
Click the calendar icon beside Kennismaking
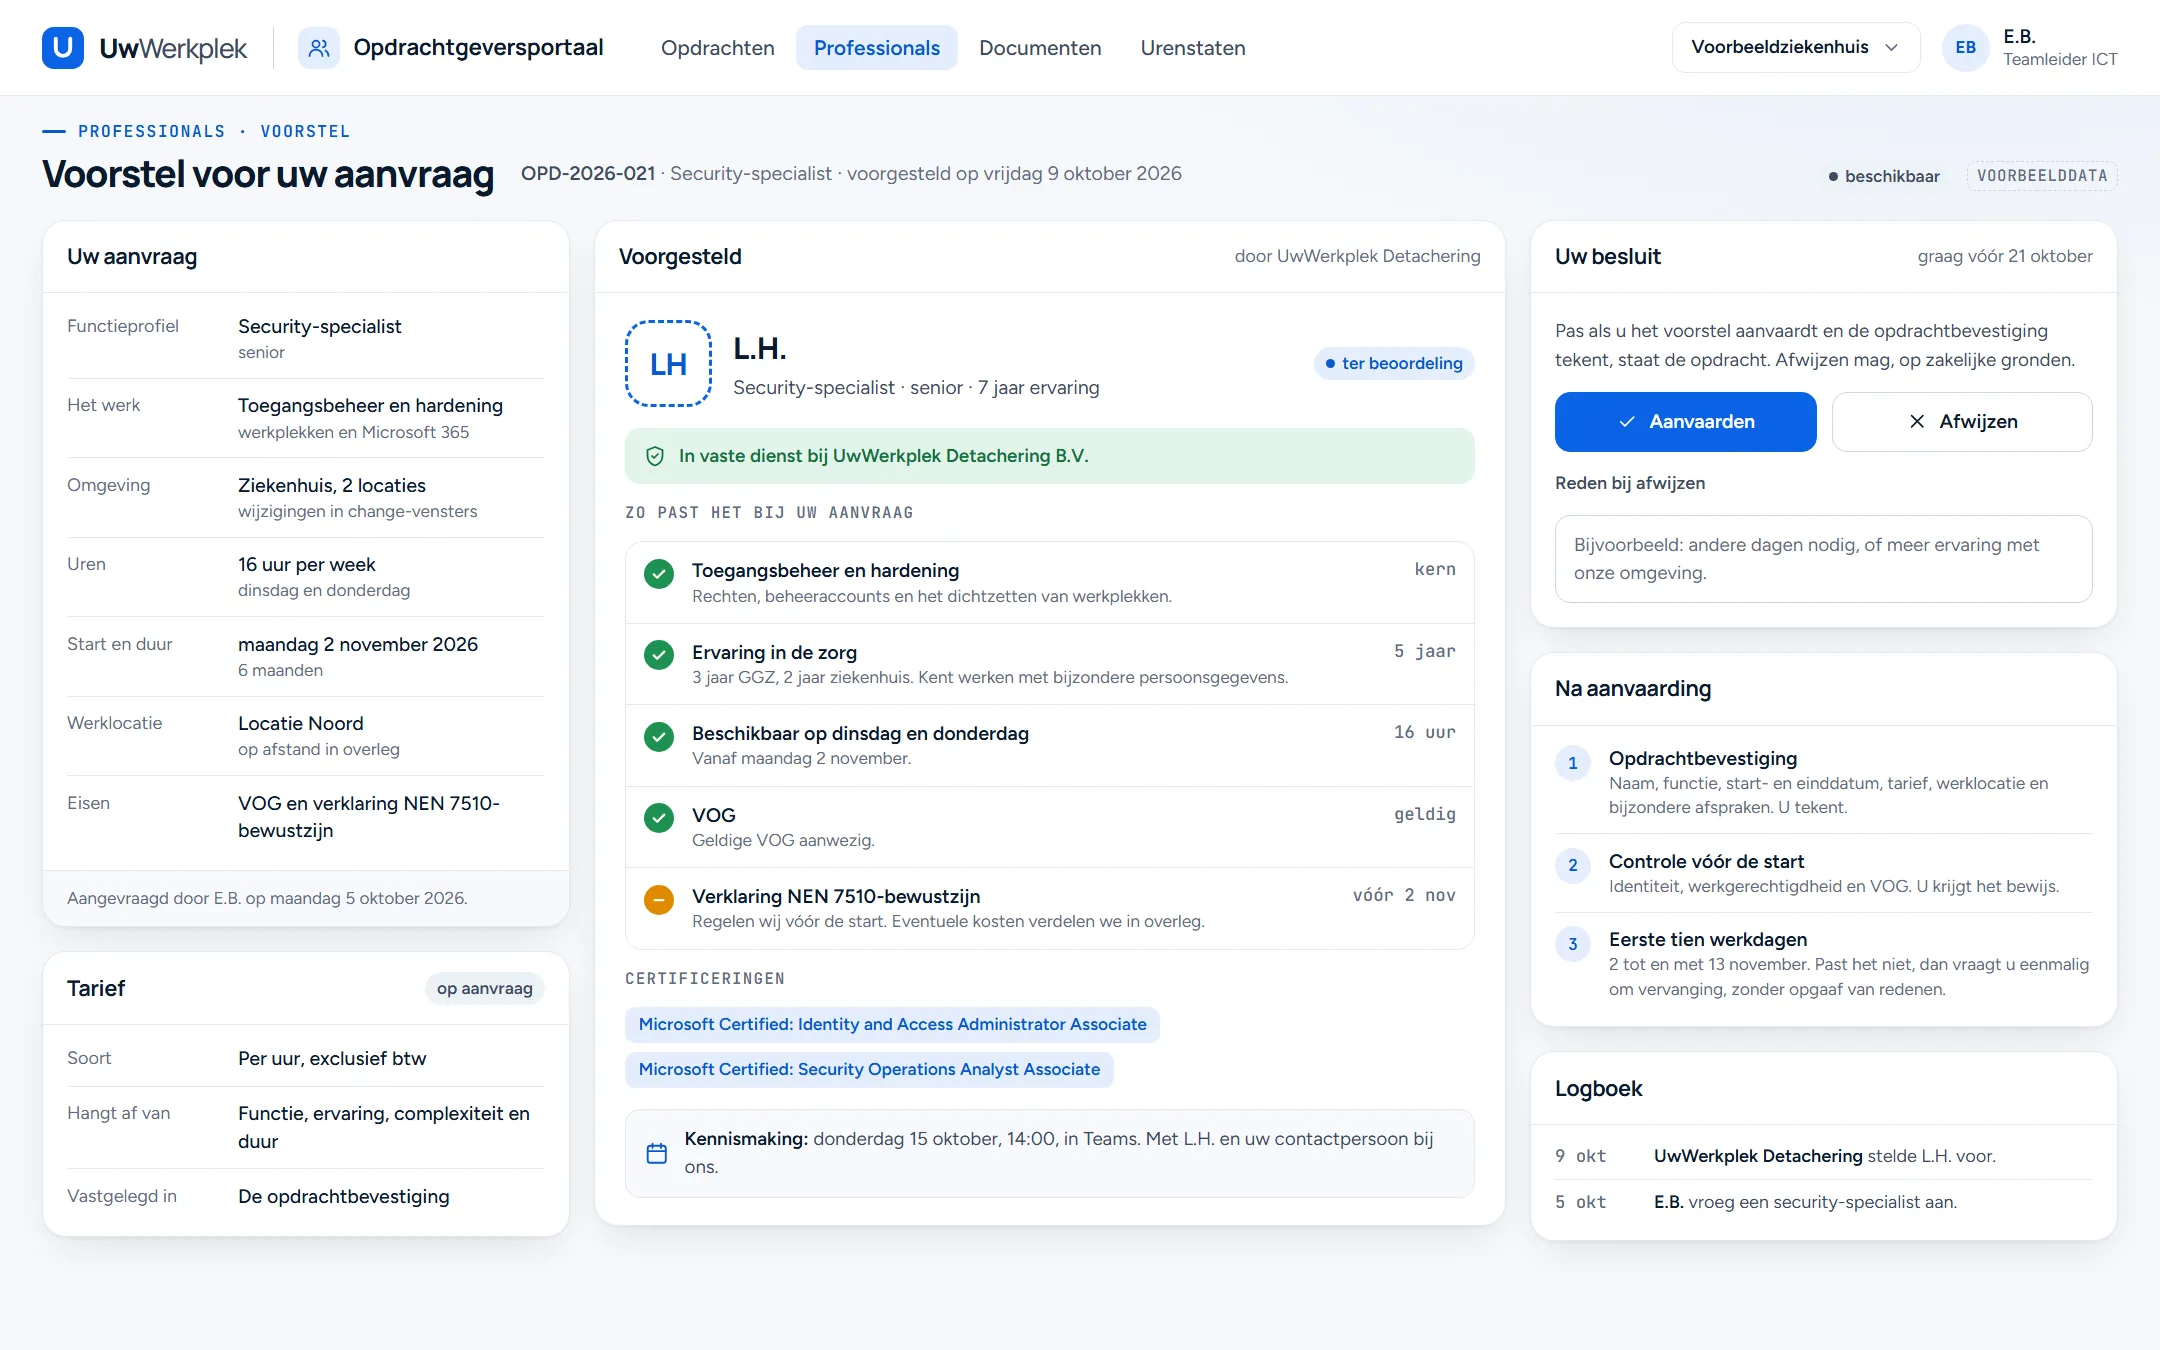[657, 1153]
